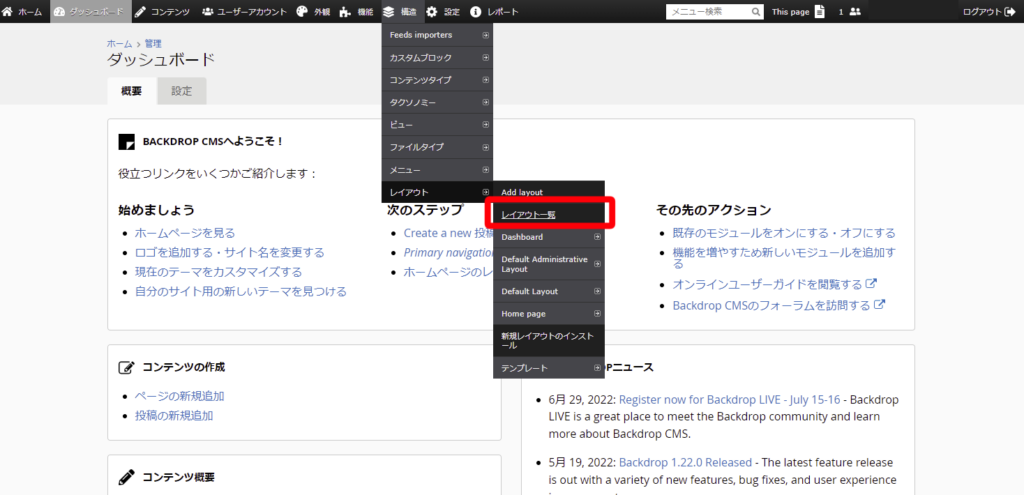Open 既存のモジュールをオンにする・オフにする link
1024x495 pixels.
tap(784, 233)
